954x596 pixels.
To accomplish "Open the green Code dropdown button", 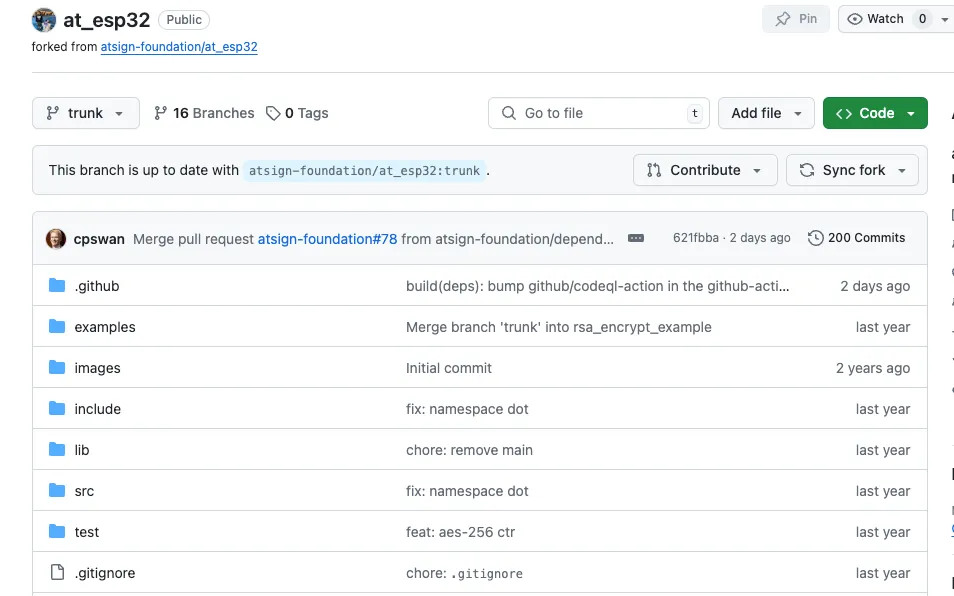I will (875, 113).
